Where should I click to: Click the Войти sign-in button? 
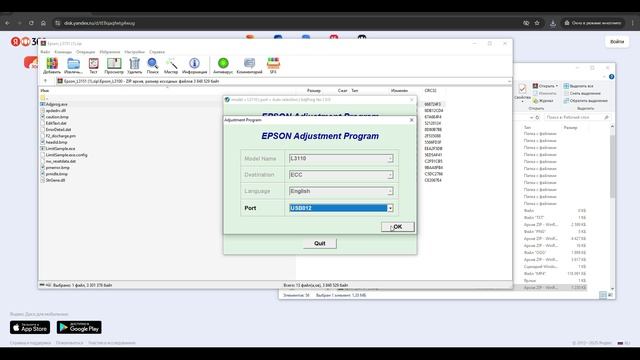(617, 42)
